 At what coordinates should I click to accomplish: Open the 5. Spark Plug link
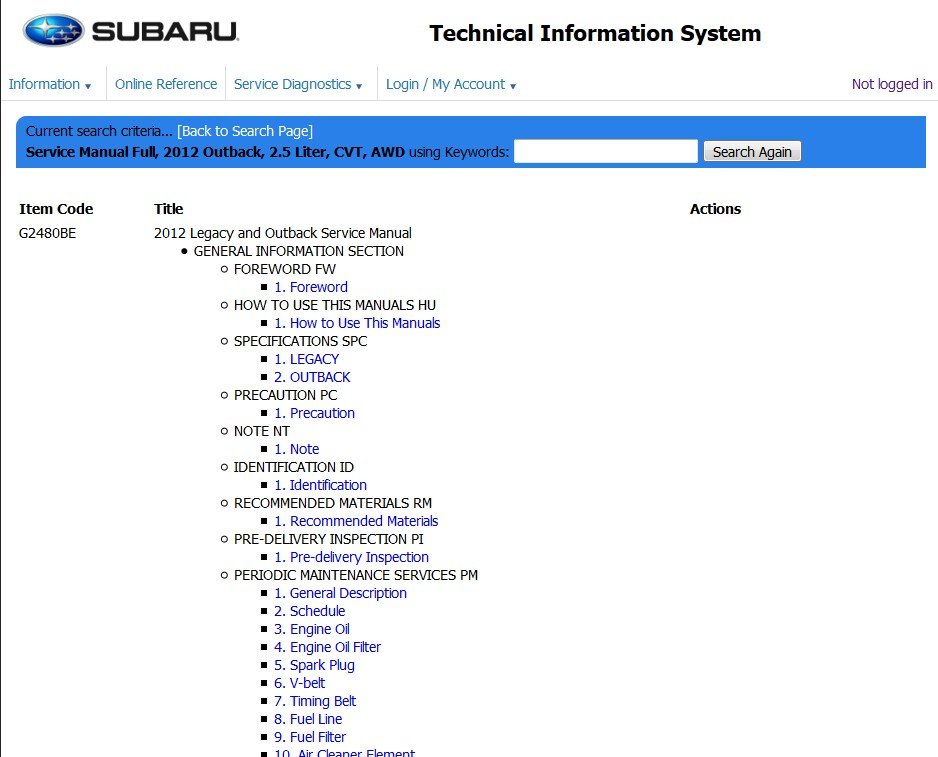pyautogui.click(x=314, y=665)
